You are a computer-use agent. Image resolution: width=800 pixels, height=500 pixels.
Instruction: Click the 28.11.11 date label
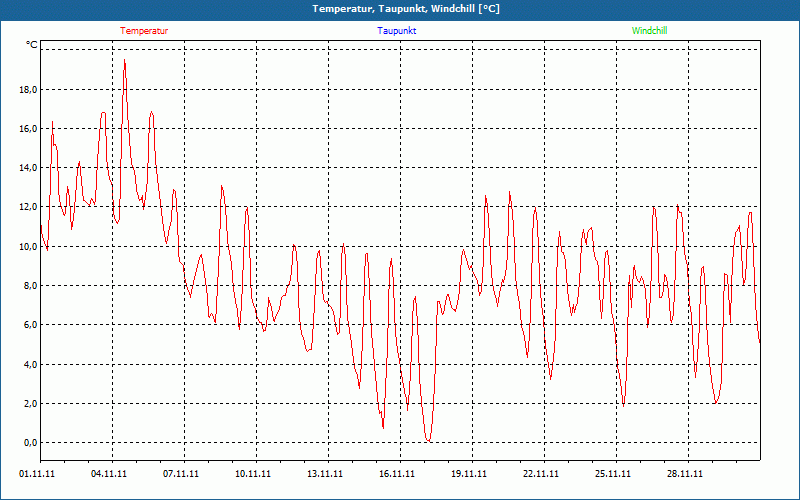click(x=684, y=474)
